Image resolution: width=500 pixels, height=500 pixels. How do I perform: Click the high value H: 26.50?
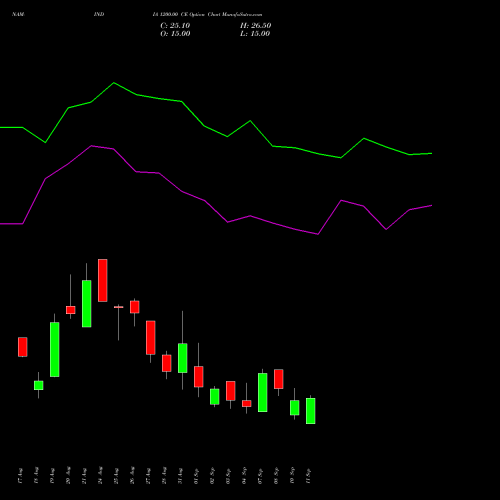[x=256, y=26]
